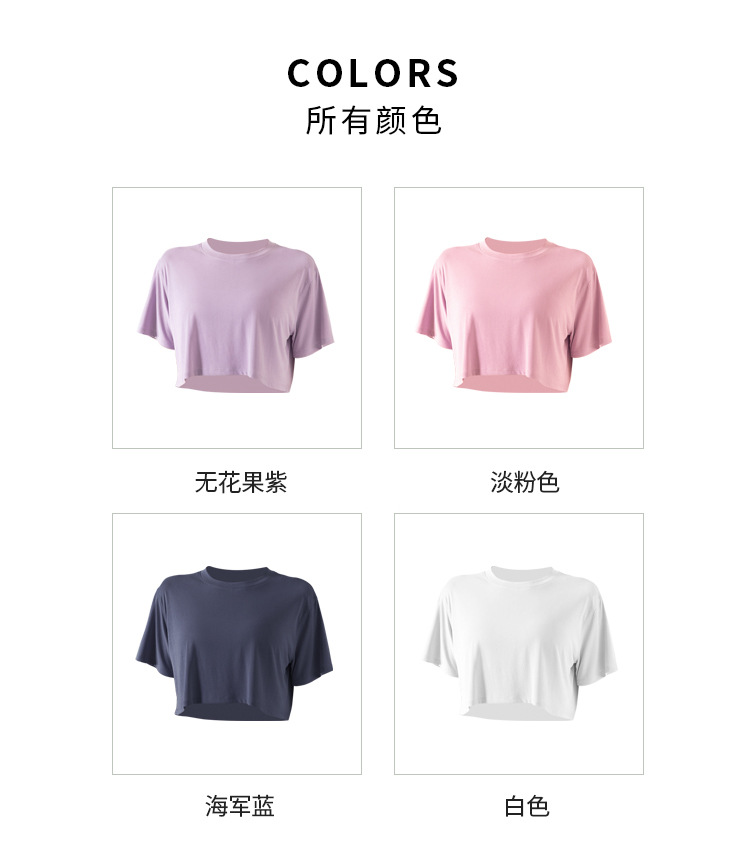Click the neckline of the pink shirt
The image size is (750, 843).
(x=519, y=247)
